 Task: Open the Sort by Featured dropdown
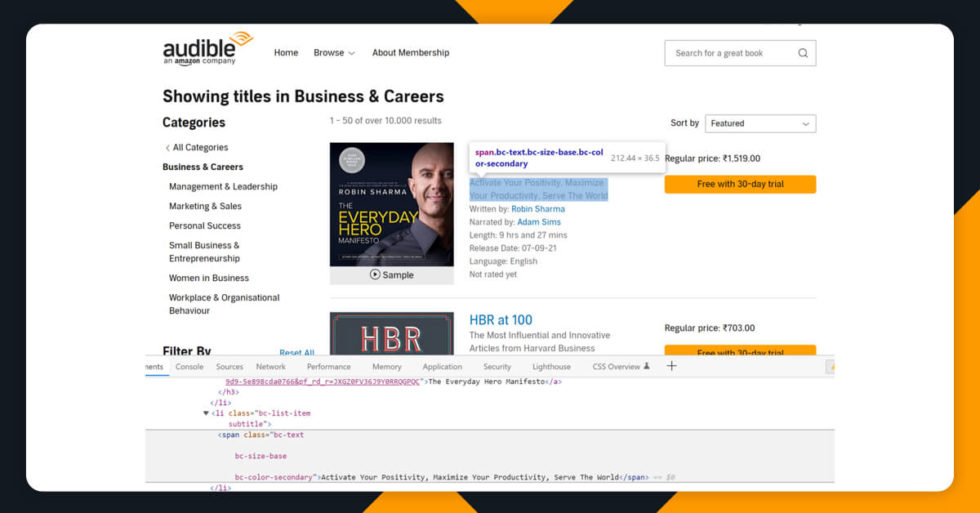pos(760,124)
